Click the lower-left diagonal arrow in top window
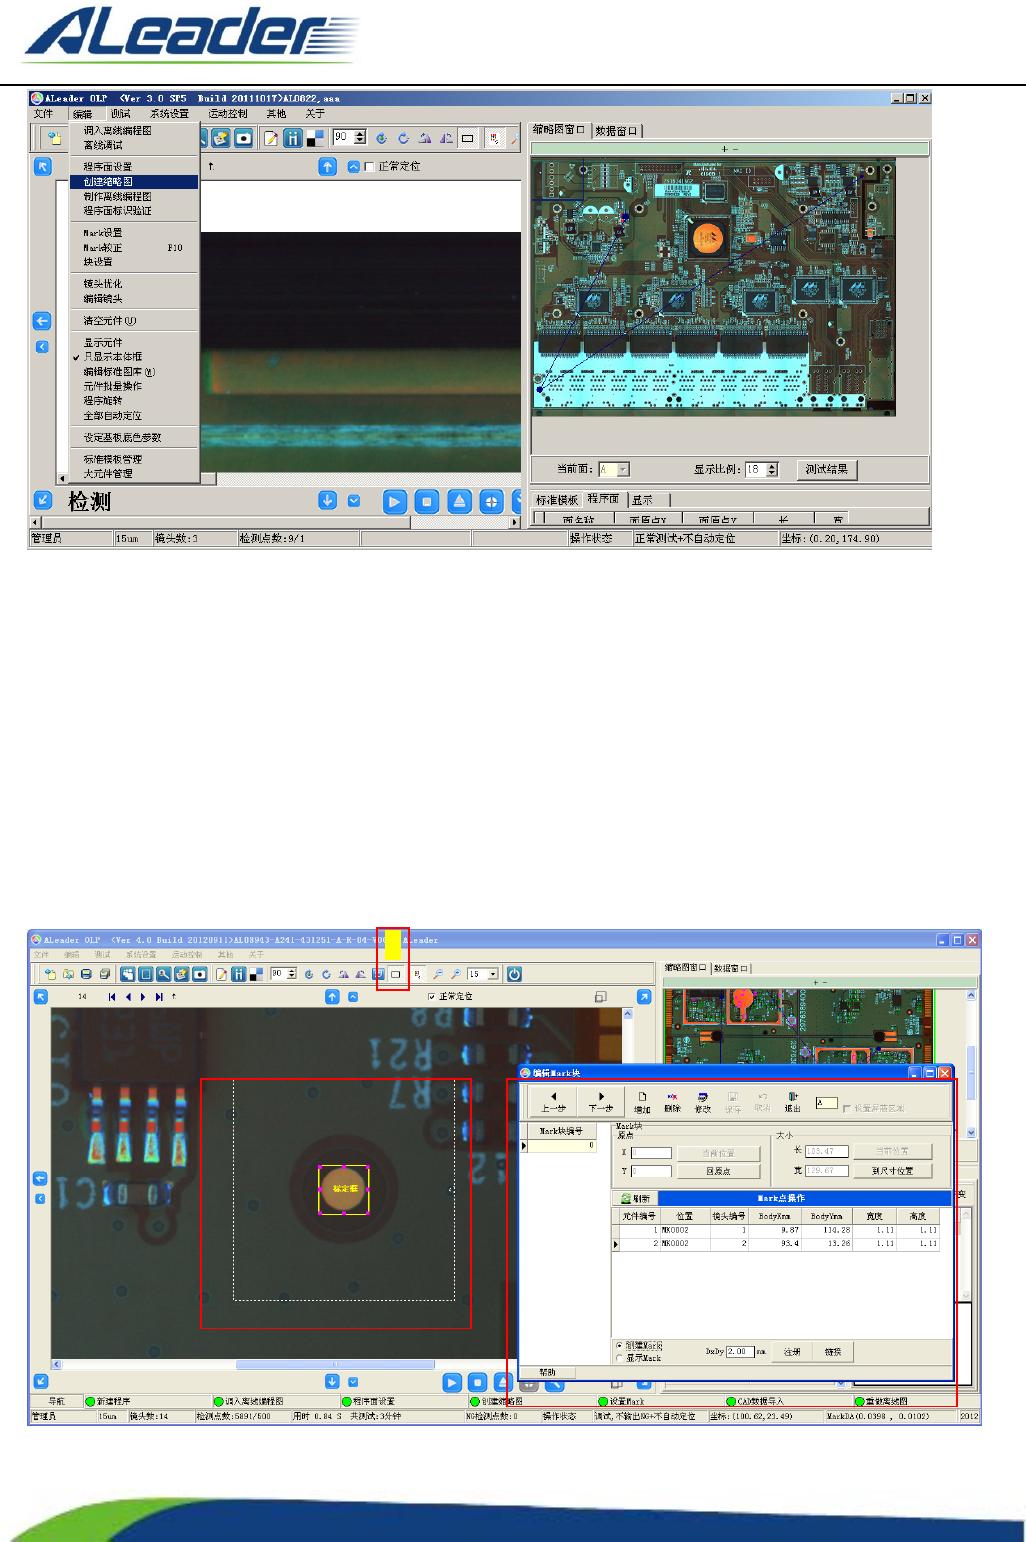The height and width of the screenshot is (1542, 1026). tap(42, 500)
